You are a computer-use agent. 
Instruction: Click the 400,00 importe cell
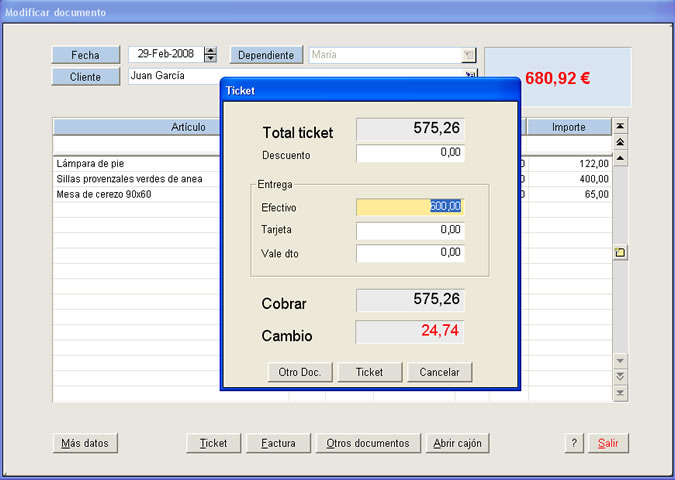[x=570, y=179]
